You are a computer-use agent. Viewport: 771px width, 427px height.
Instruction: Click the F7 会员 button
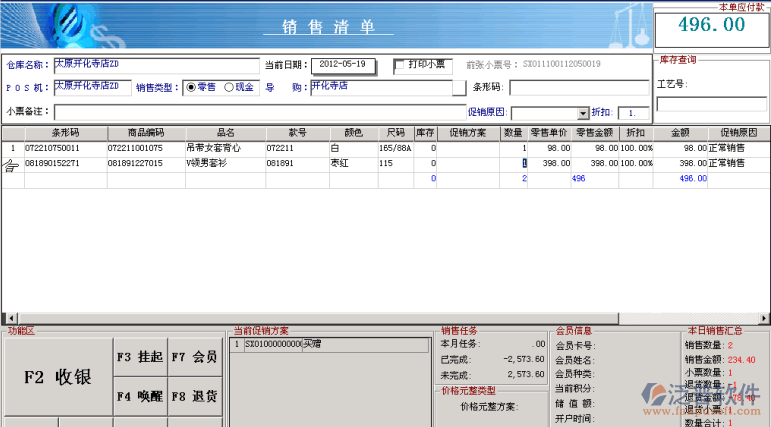click(193, 356)
